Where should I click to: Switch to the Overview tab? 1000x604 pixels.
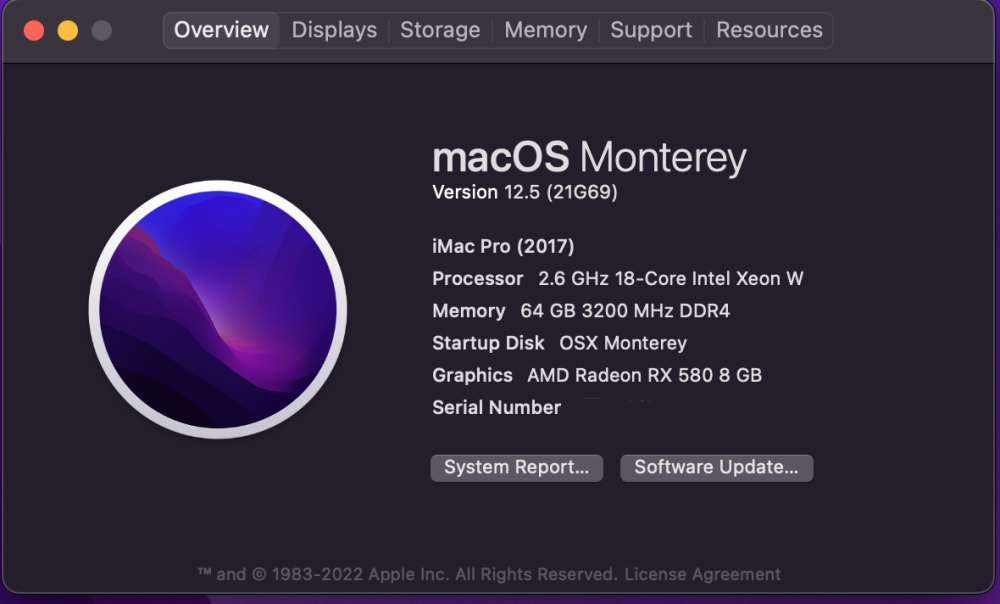[x=221, y=30]
